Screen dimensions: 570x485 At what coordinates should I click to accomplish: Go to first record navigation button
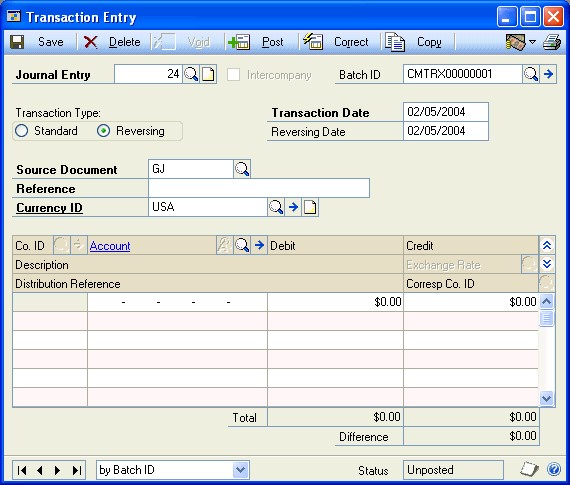click(x=21, y=470)
